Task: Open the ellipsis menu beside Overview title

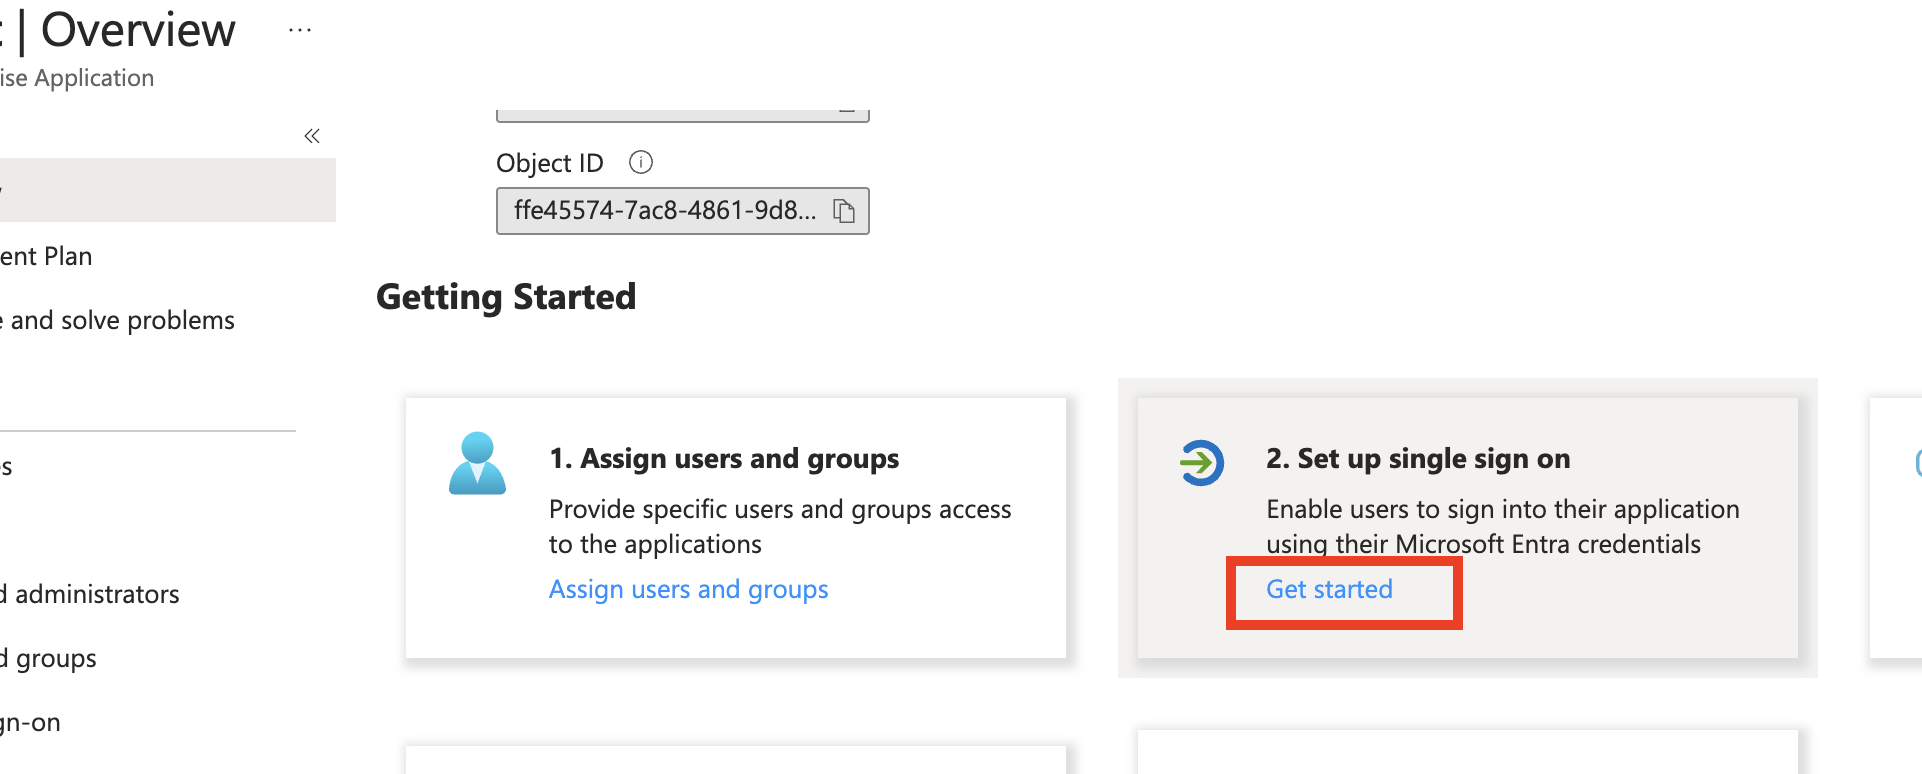Action: coord(299,30)
